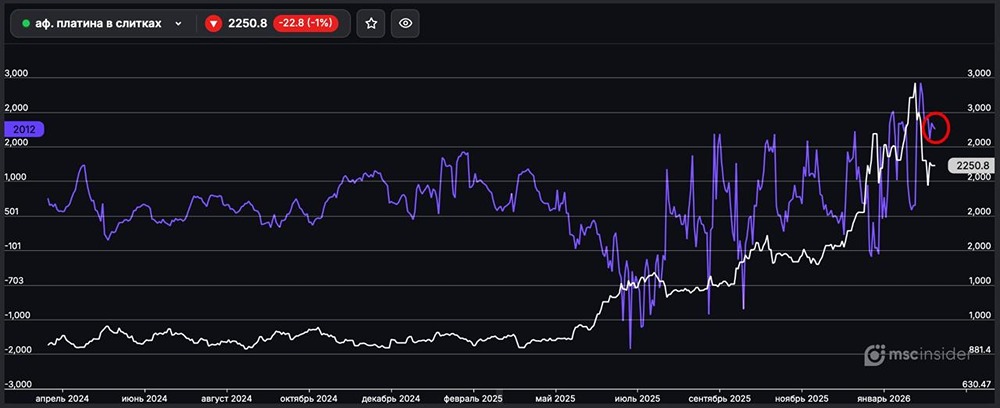Click the star favorite icon
This screenshot has width=1000, height=408.
pyautogui.click(x=371, y=24)
